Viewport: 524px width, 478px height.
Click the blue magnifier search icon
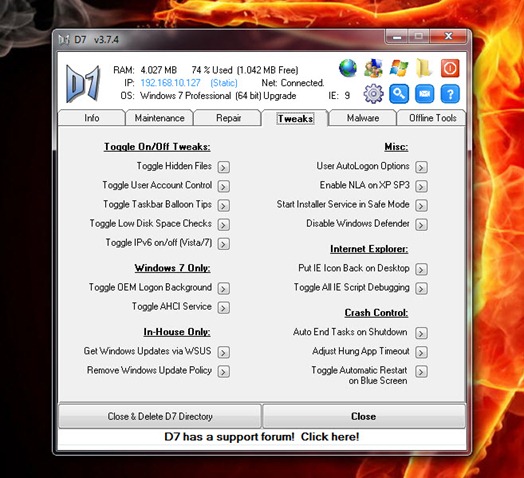pyautogui.click(x=399, y=94)
